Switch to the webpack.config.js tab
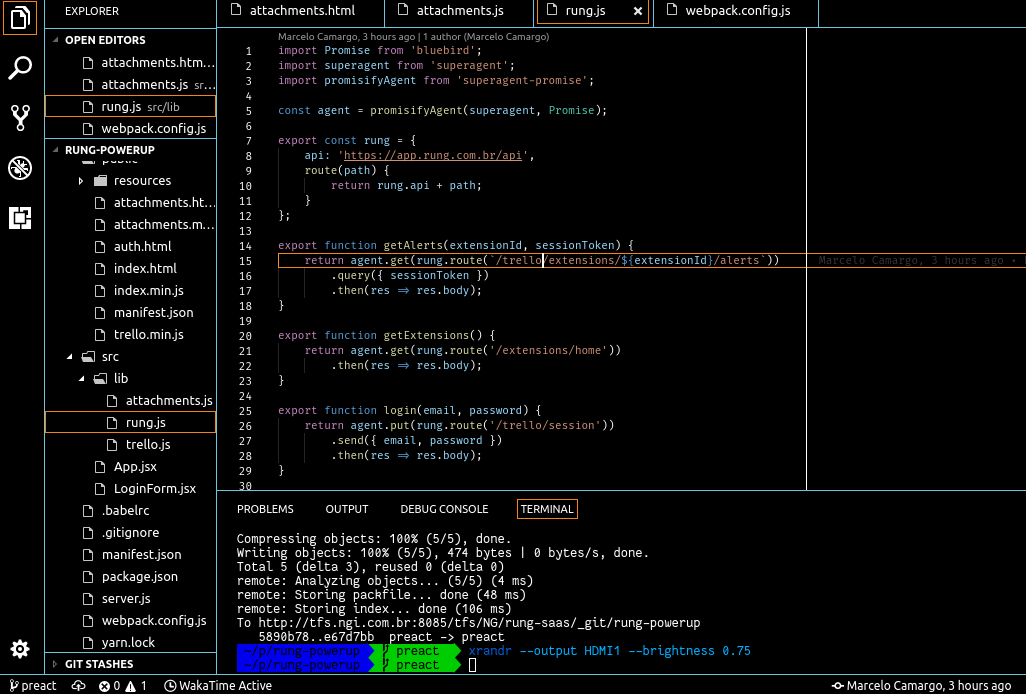The width and height of the screenshot is (1026, 694). (736, 11)
